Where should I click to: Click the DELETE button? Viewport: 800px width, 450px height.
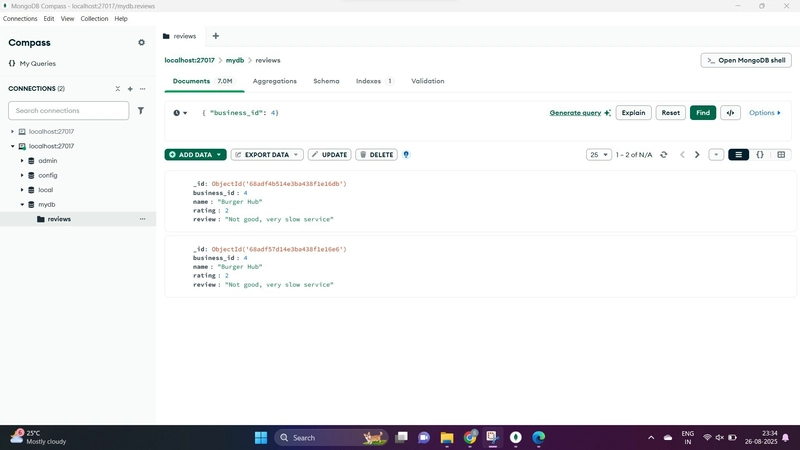pyautogui.click(x=377, y=155)
